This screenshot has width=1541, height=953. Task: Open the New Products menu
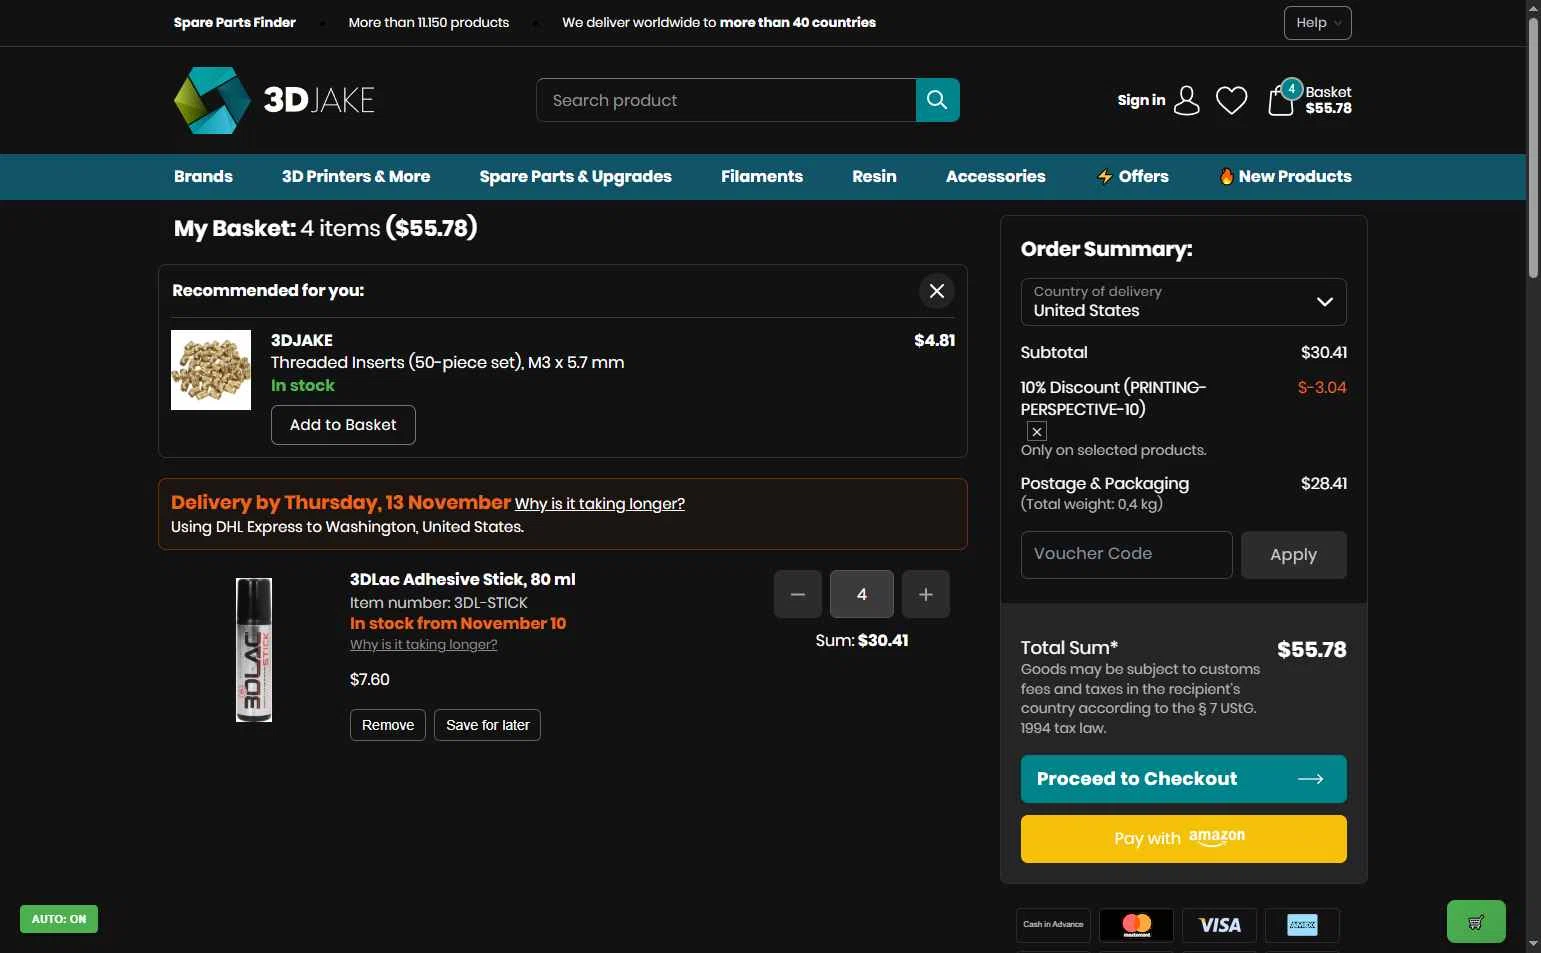click(1285, 177)
